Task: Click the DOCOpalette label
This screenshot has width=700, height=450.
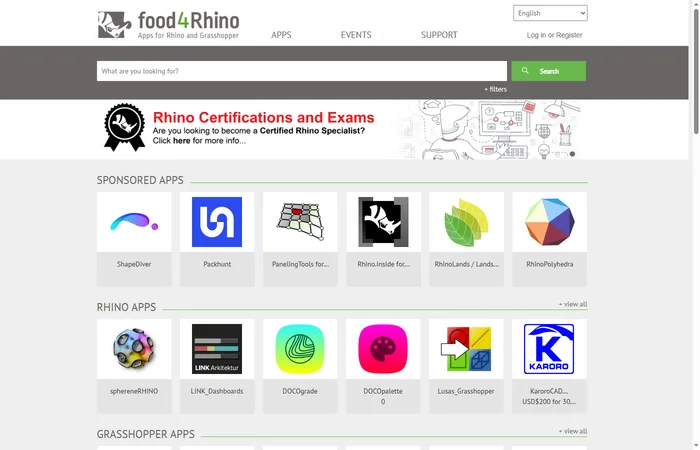Action: point(383,391)
